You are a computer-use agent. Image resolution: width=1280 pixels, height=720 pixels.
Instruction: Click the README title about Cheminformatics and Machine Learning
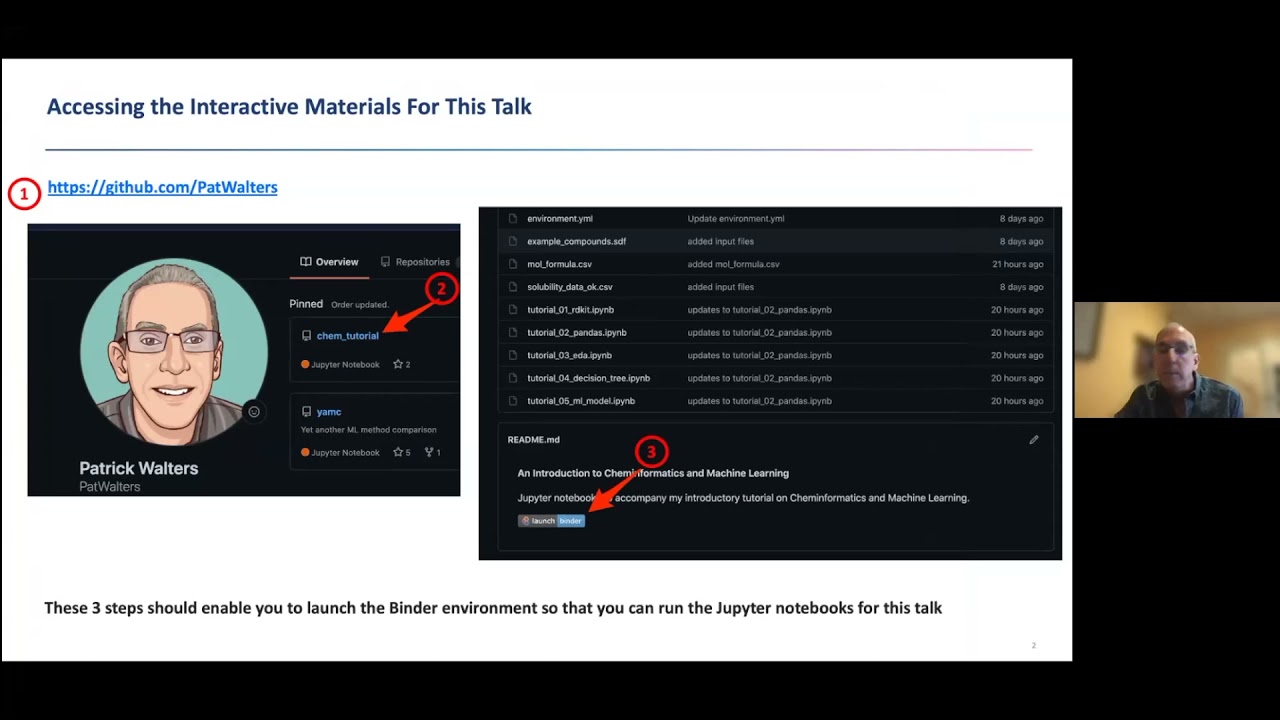pyautogui.click(x=653, y=474)
